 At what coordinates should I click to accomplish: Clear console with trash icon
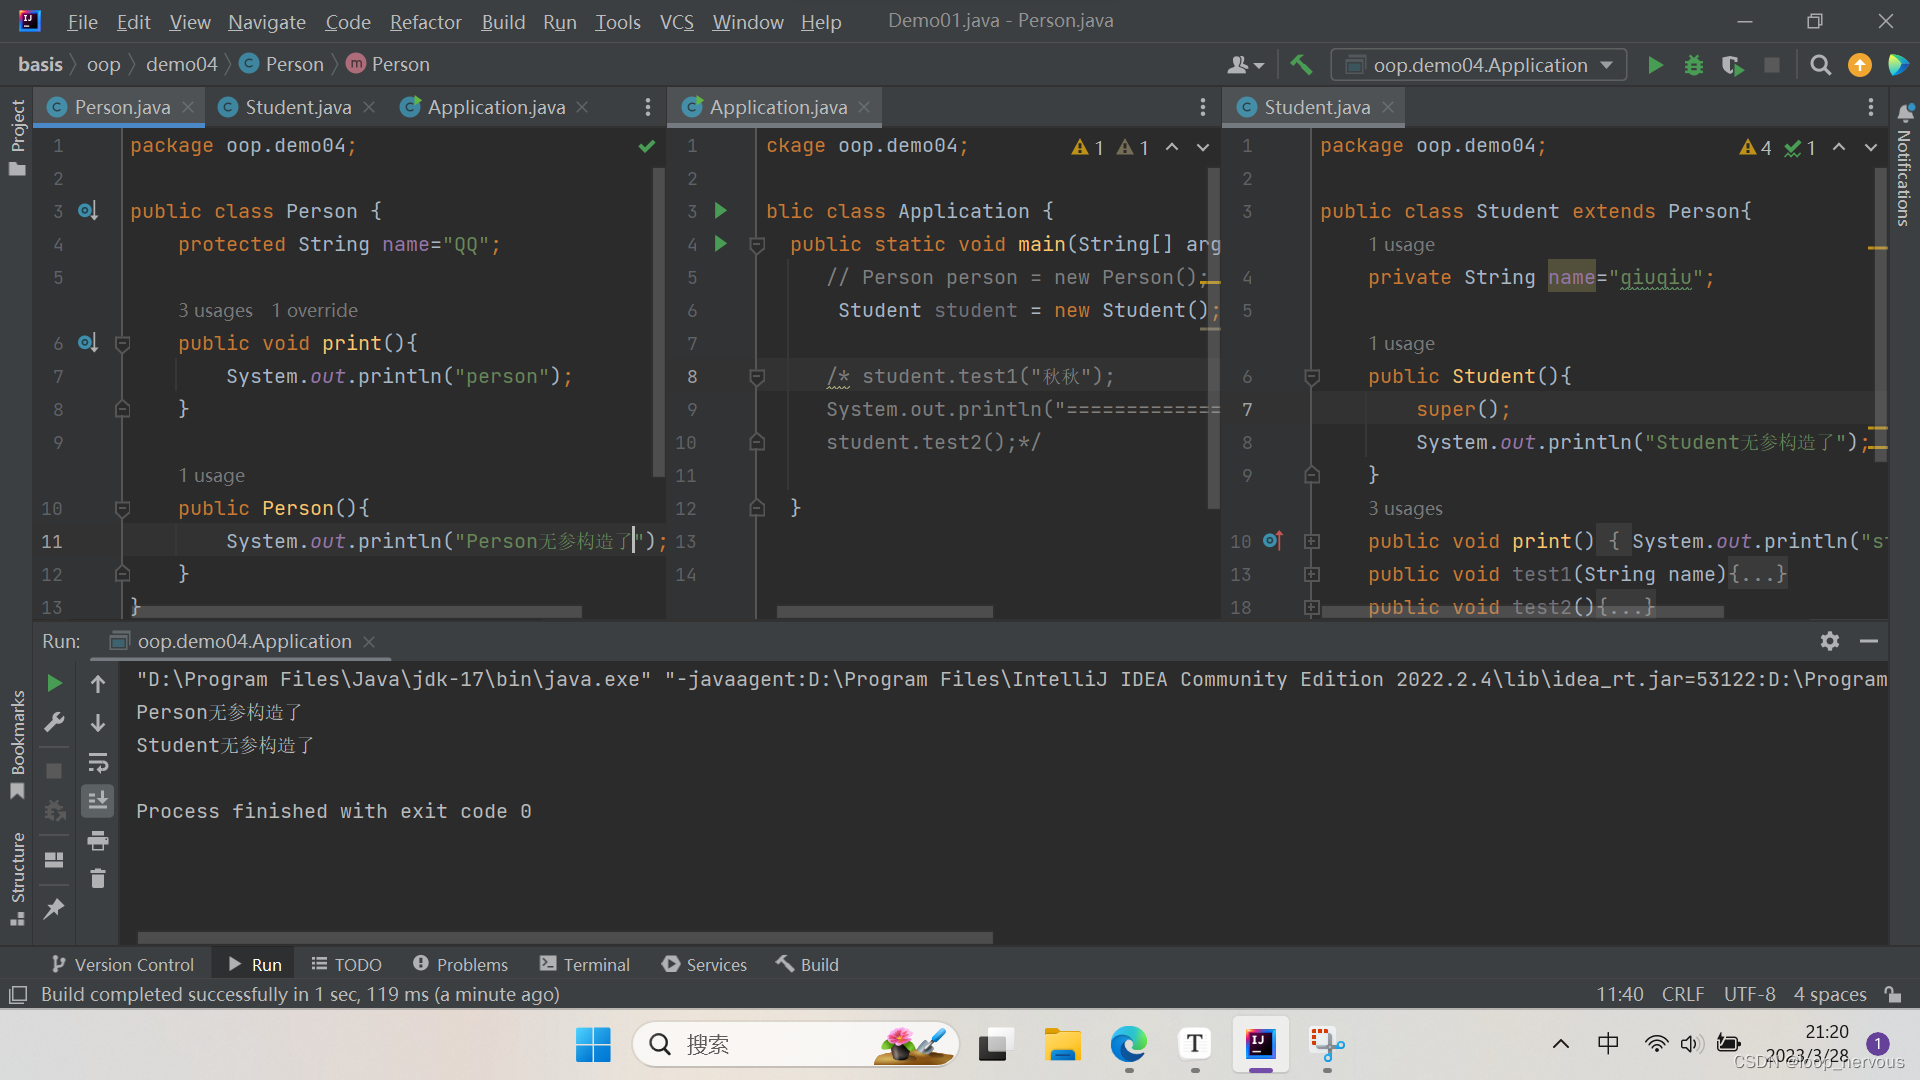point(98,879)
